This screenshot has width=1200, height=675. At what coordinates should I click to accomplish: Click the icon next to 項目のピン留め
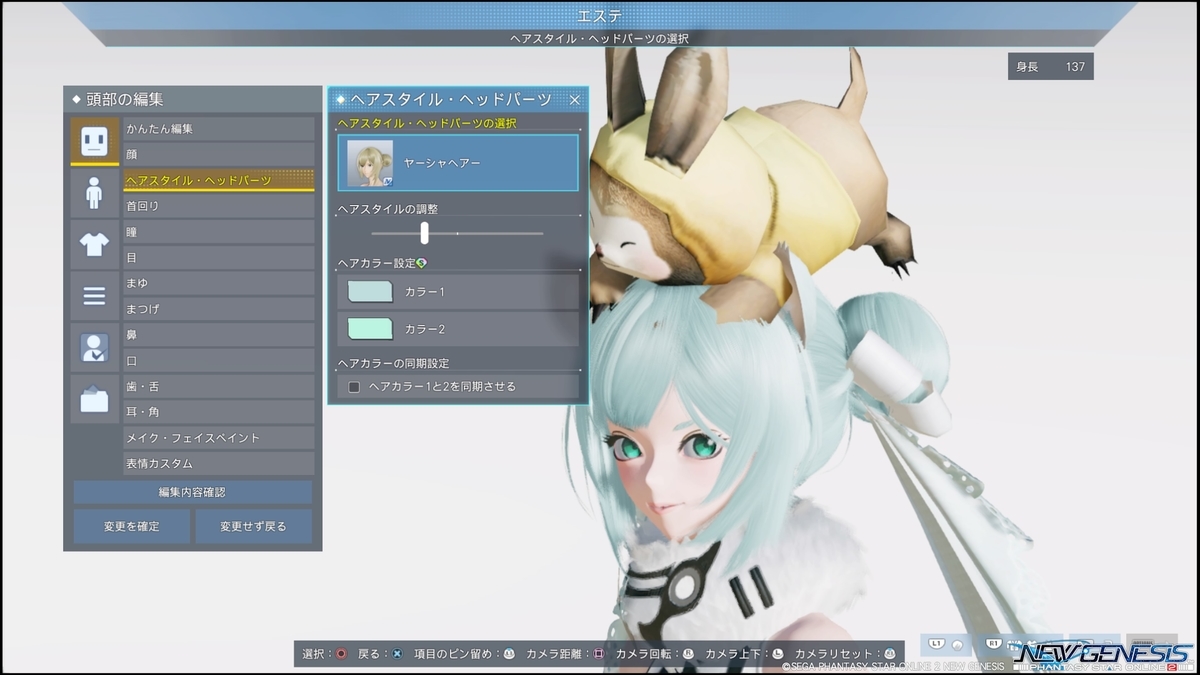tap(509, 654)
